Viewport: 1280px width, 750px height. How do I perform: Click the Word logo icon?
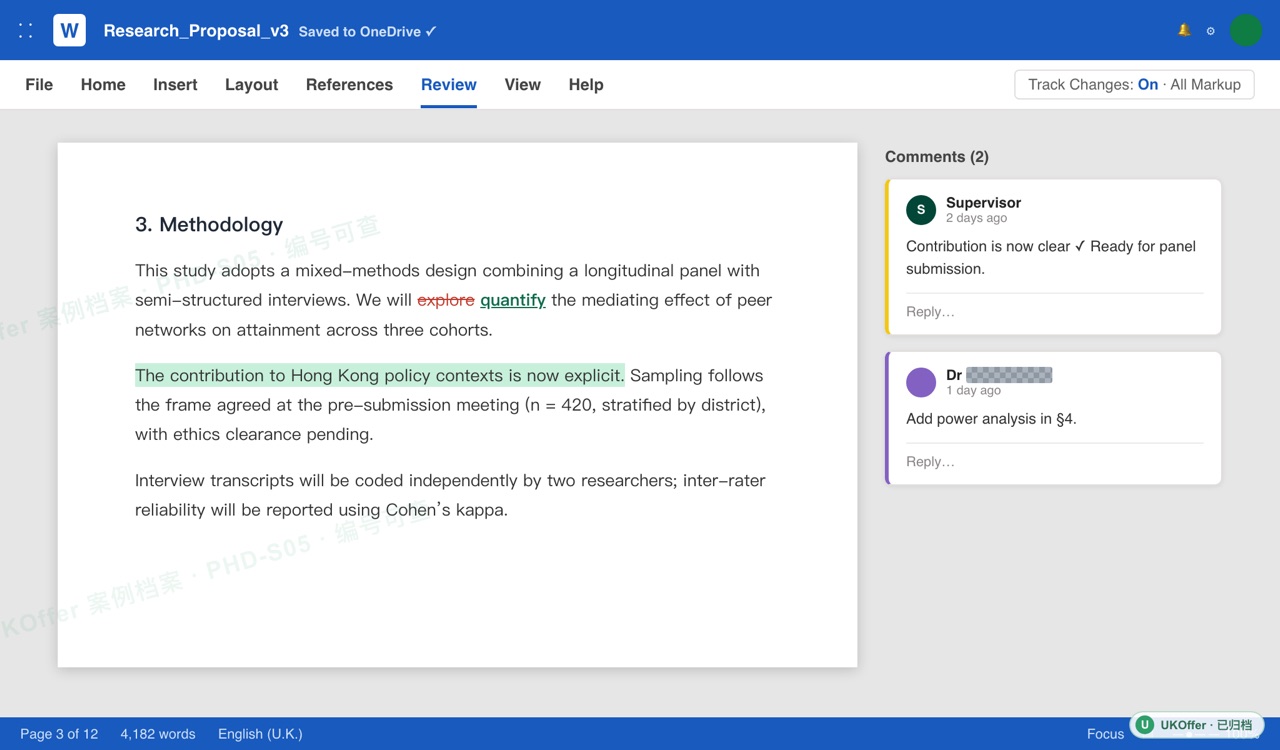point(69,30)
